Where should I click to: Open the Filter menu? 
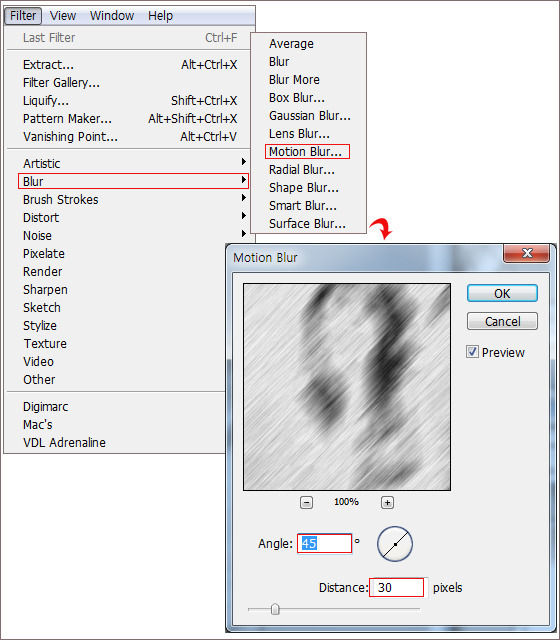tap(23, 16)
